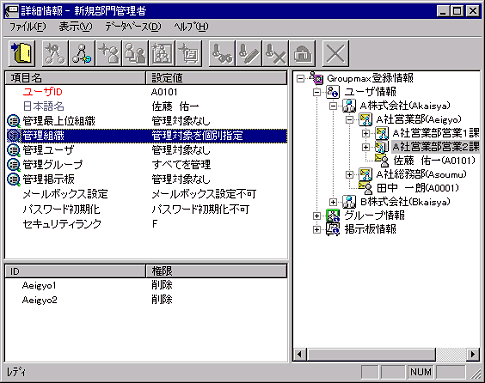The image size is (485, 383).
Task: Select A社総務部(Asoumu) label in tree
Action: pyautogui.click(x=421, y=174)
